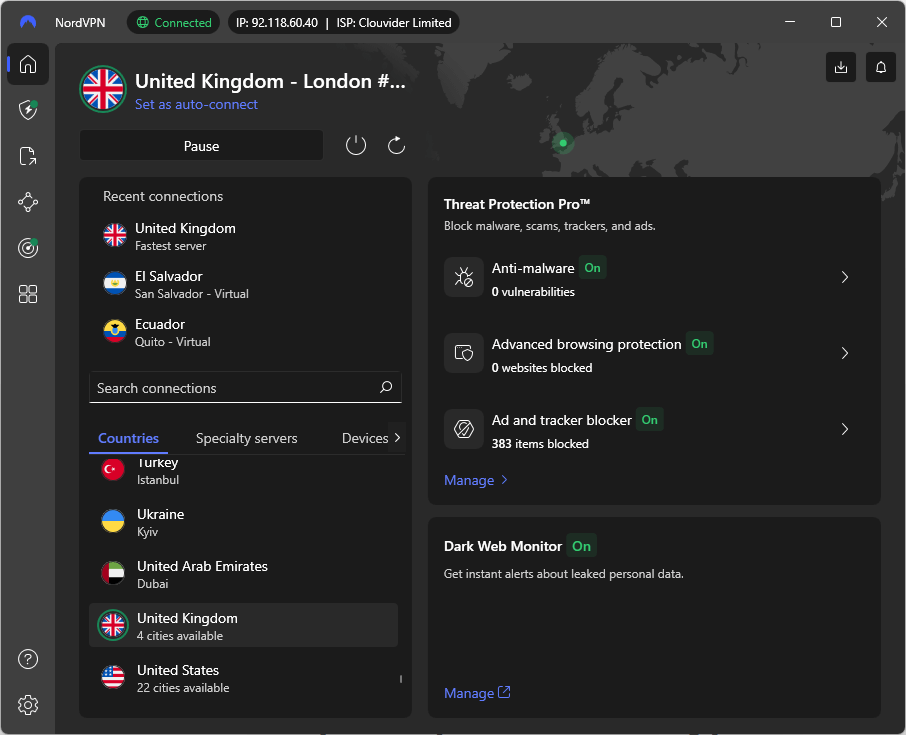Expand Advanced browsing protection chevron
The image size is (906, 735).
point(845,352)
